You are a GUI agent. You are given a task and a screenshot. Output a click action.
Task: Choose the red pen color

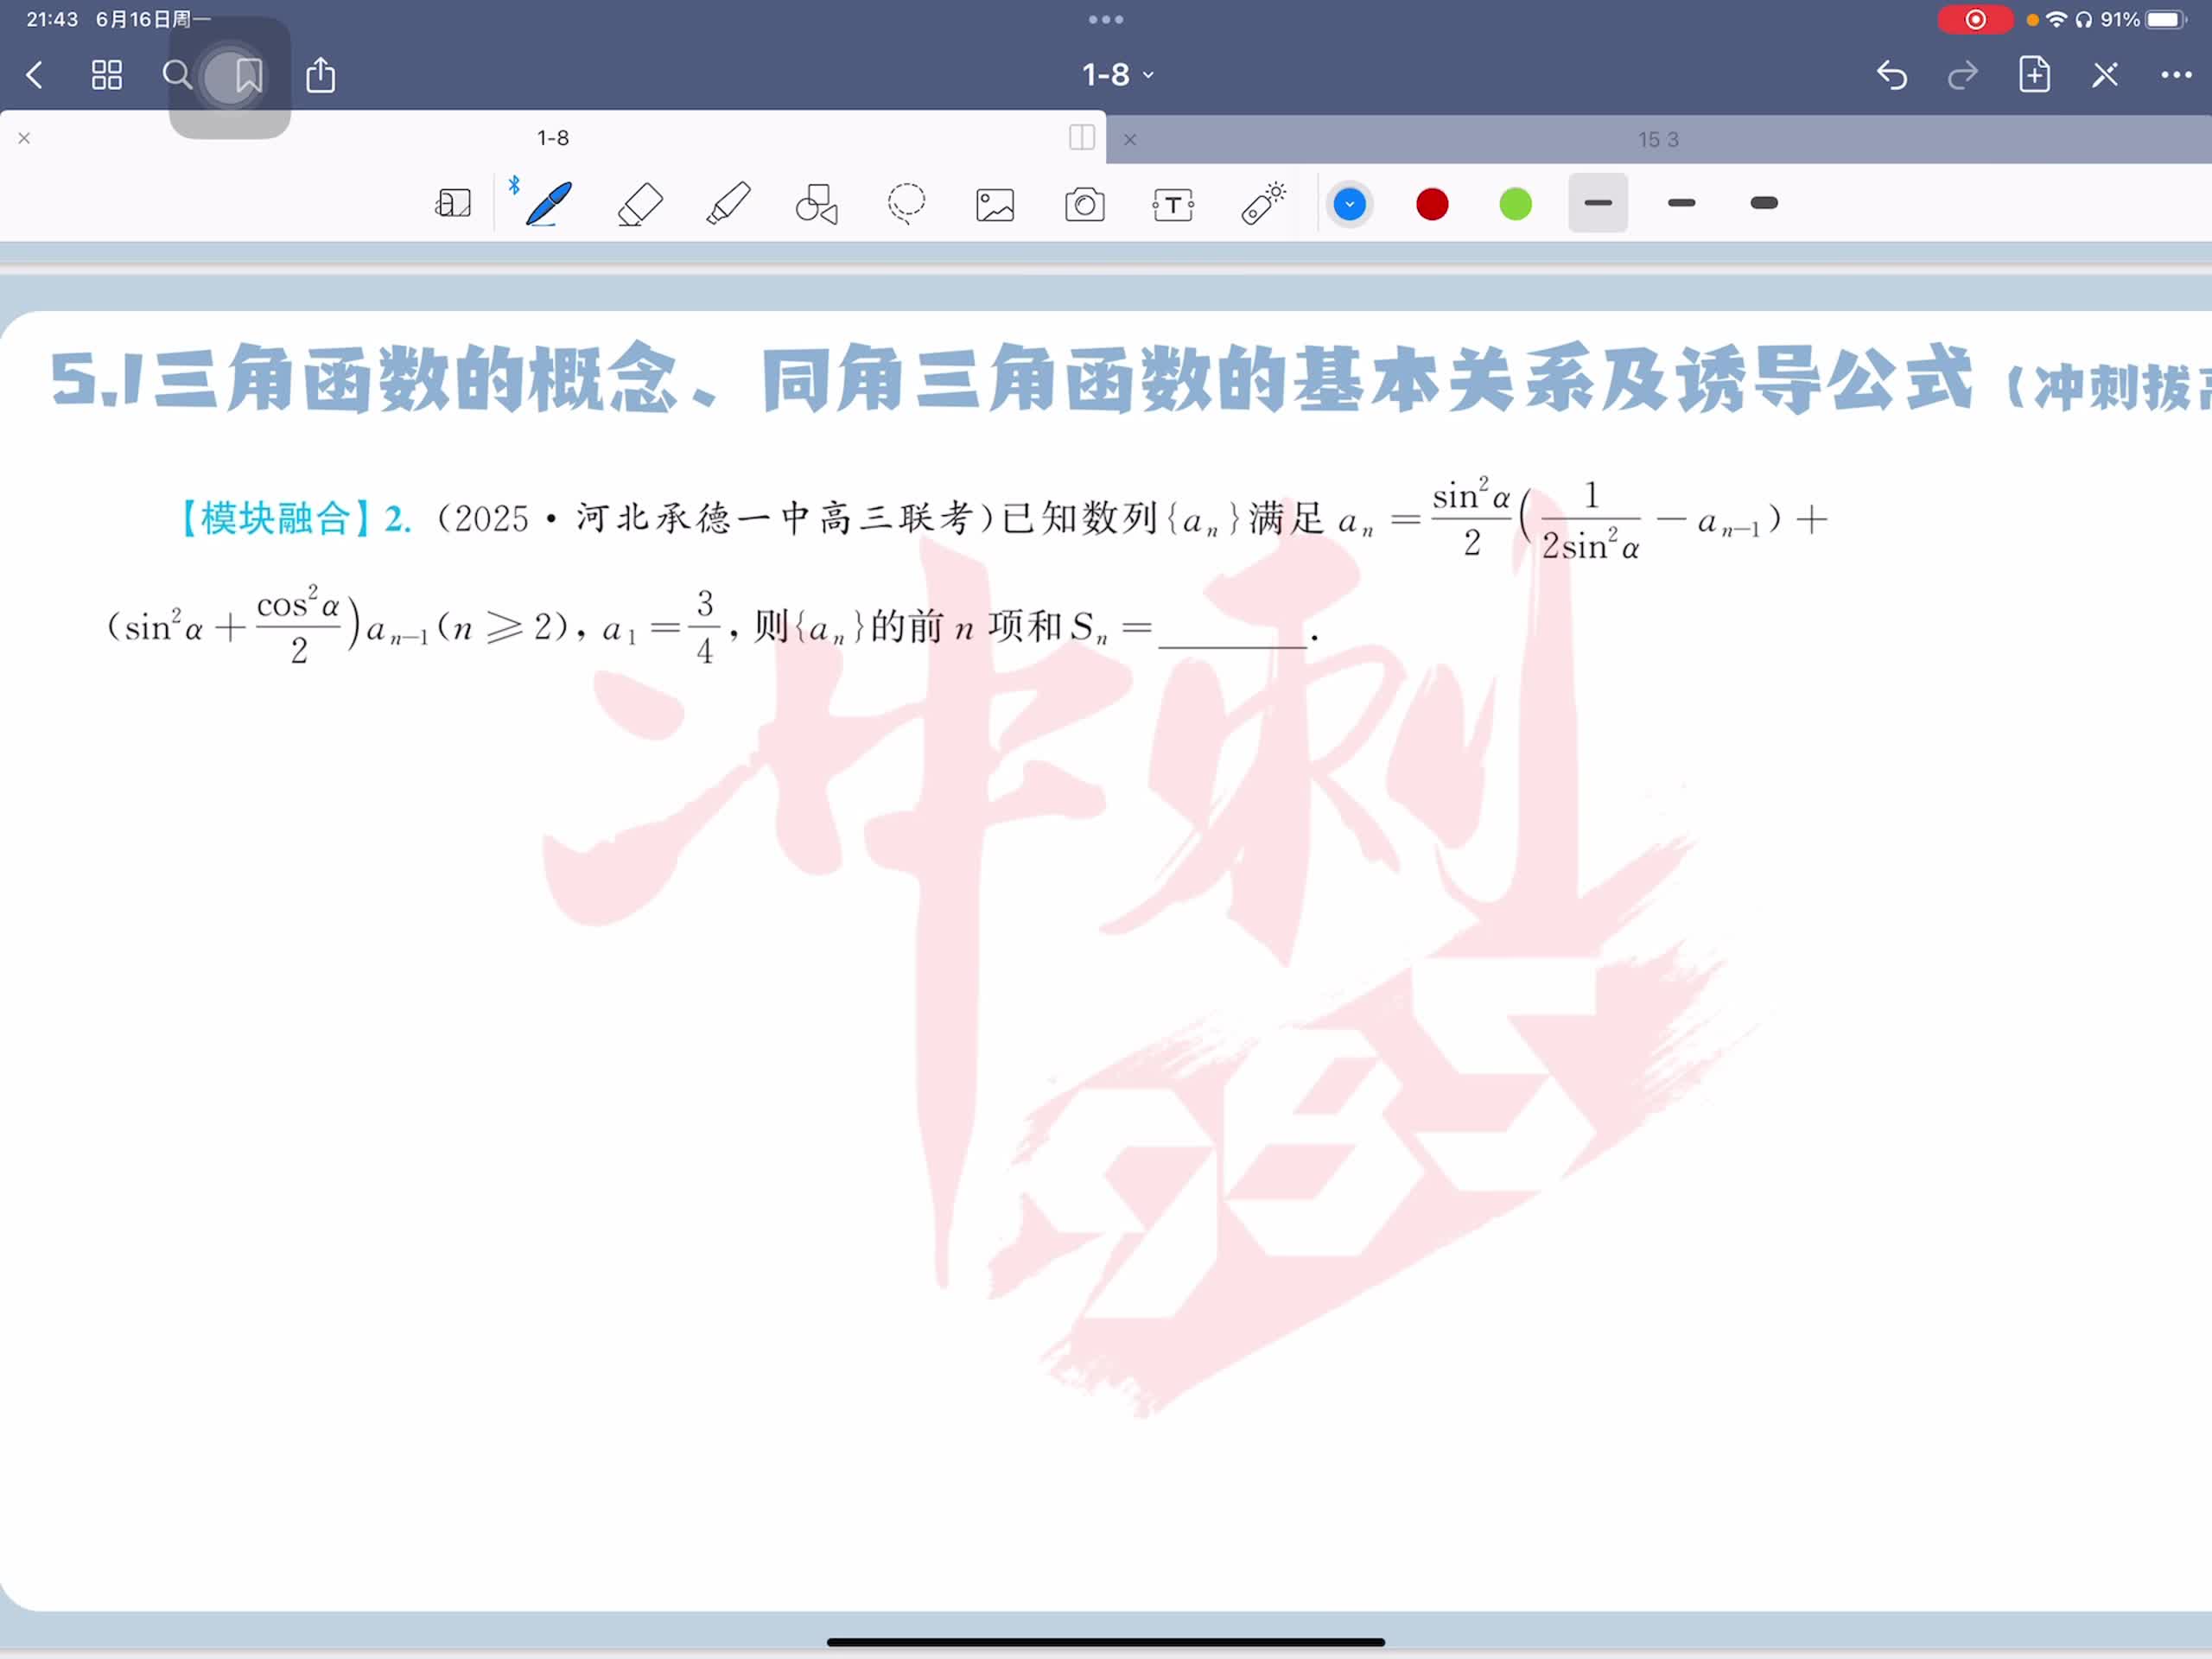[x=1432, y=204]
